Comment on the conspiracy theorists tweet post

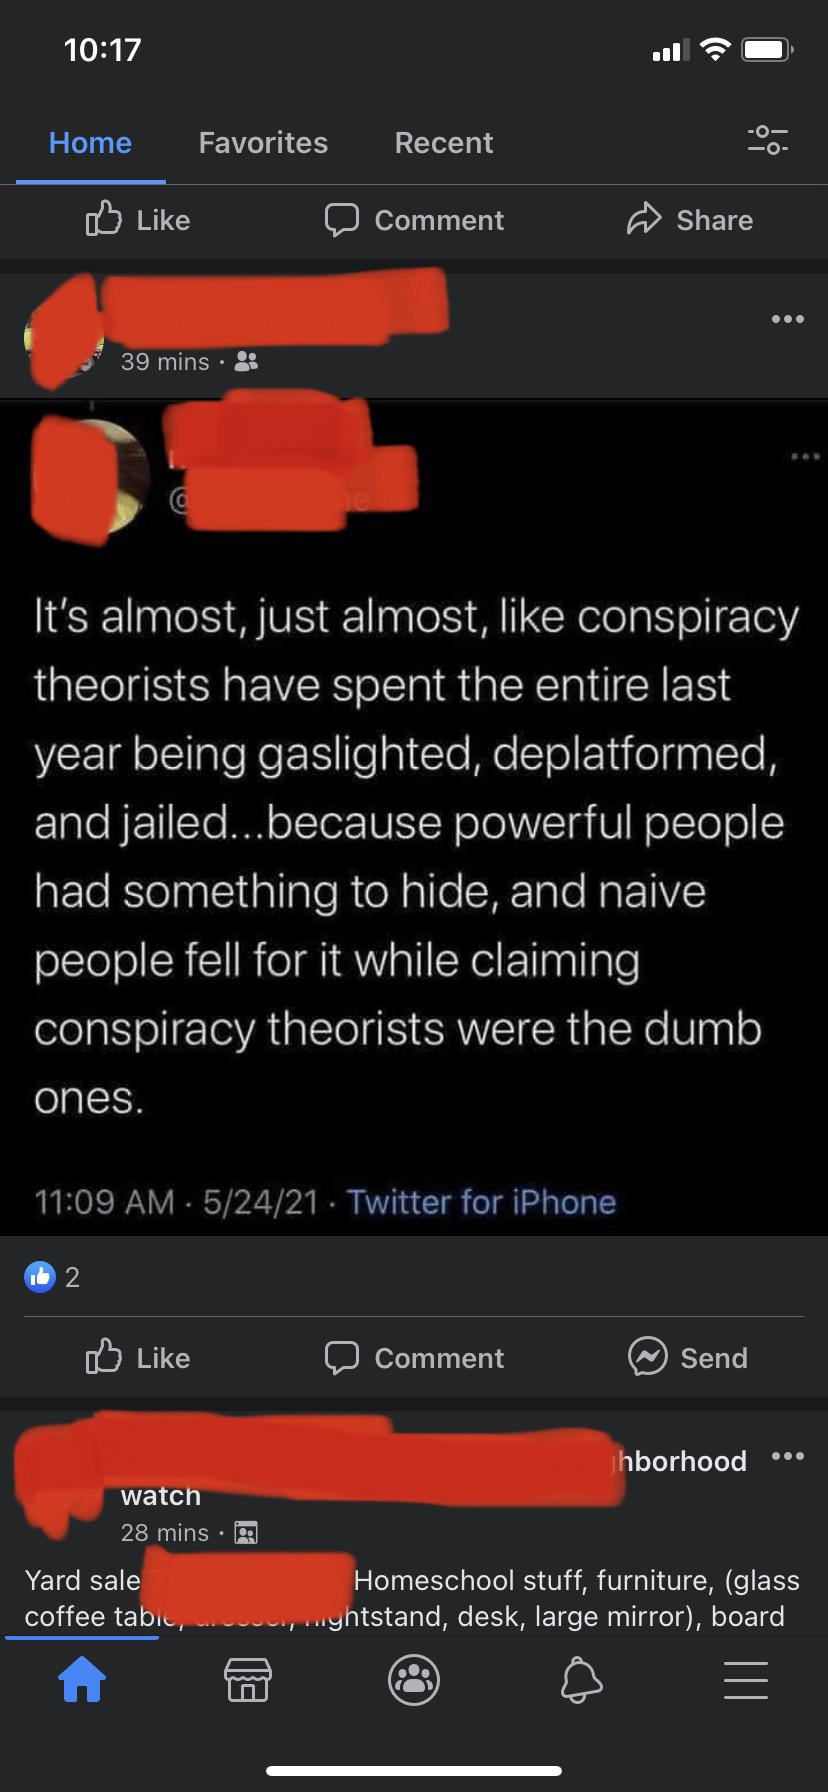coord(414,1357)
